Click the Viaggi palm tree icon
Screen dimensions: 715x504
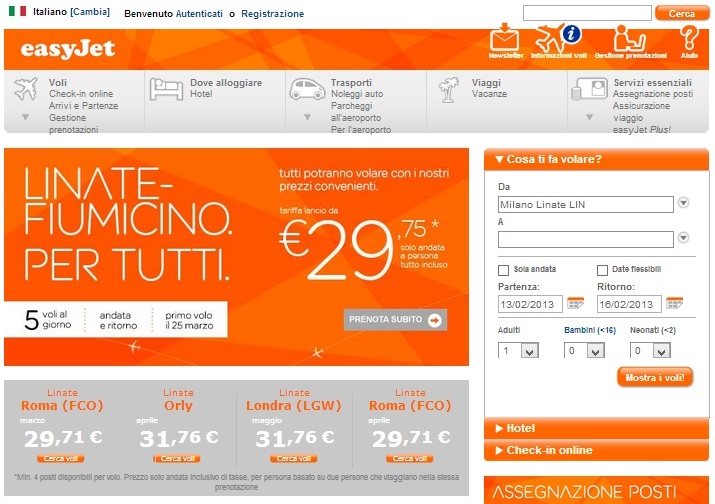pyautogui.click(x=449, y=89)
